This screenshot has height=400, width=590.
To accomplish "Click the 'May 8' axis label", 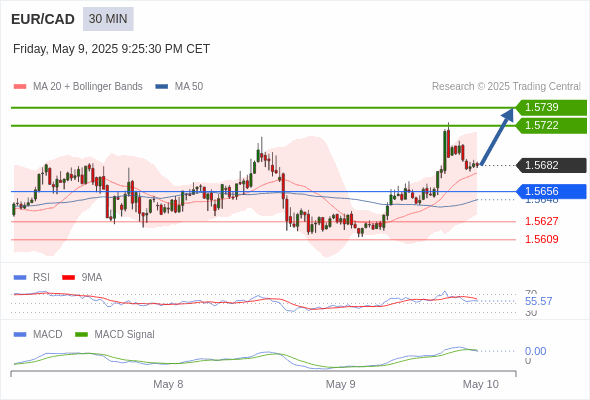I will click(x=168, y=384).
